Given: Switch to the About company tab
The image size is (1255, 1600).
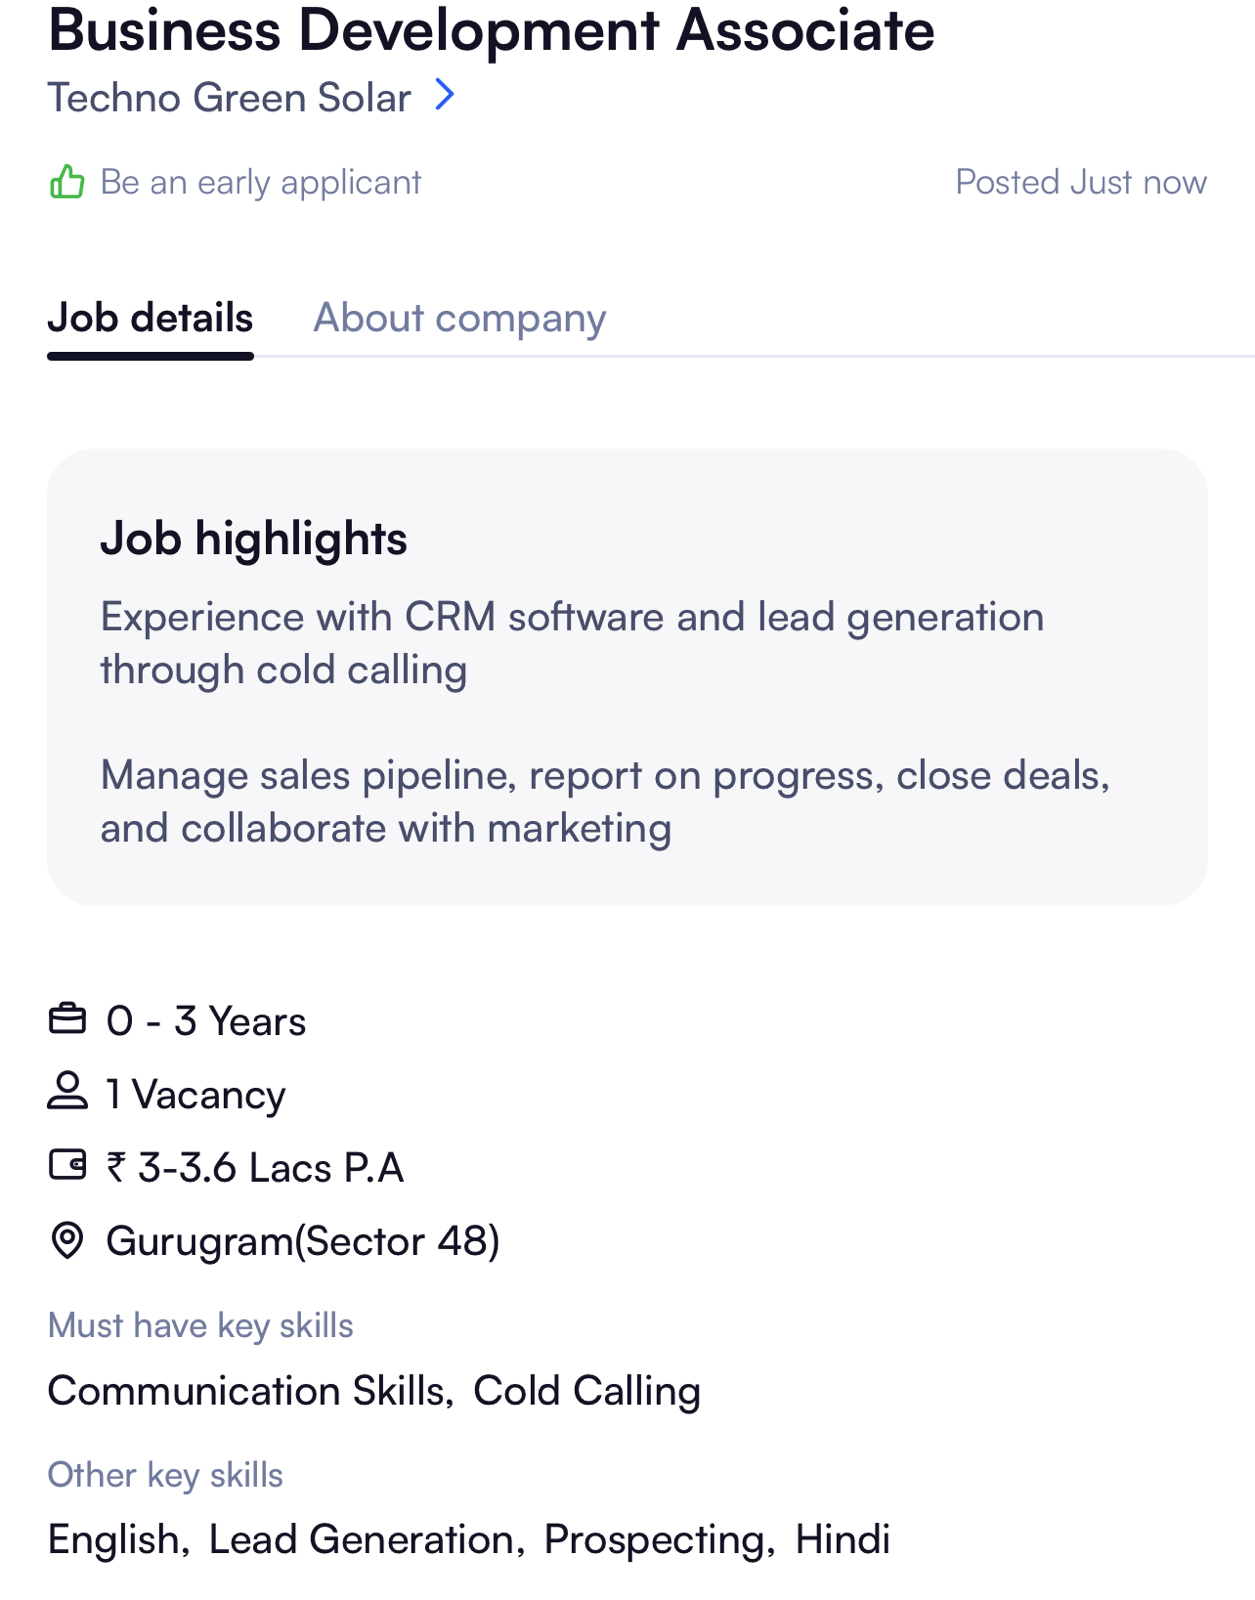Looking at the screenshot, I should coord(459,318).
